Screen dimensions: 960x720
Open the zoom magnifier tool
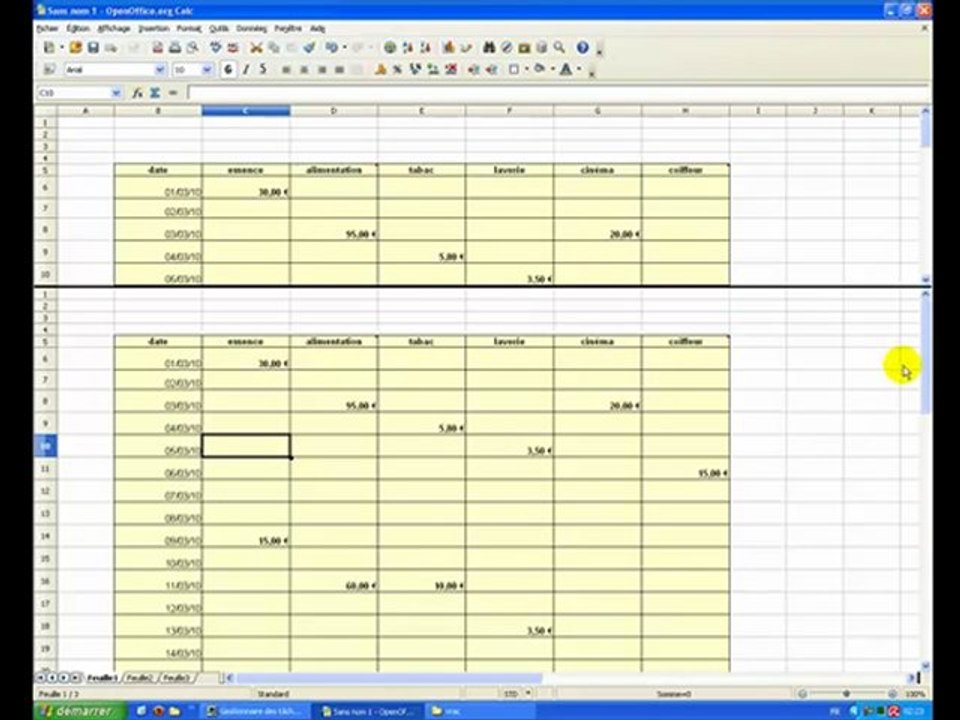[559, 47]
